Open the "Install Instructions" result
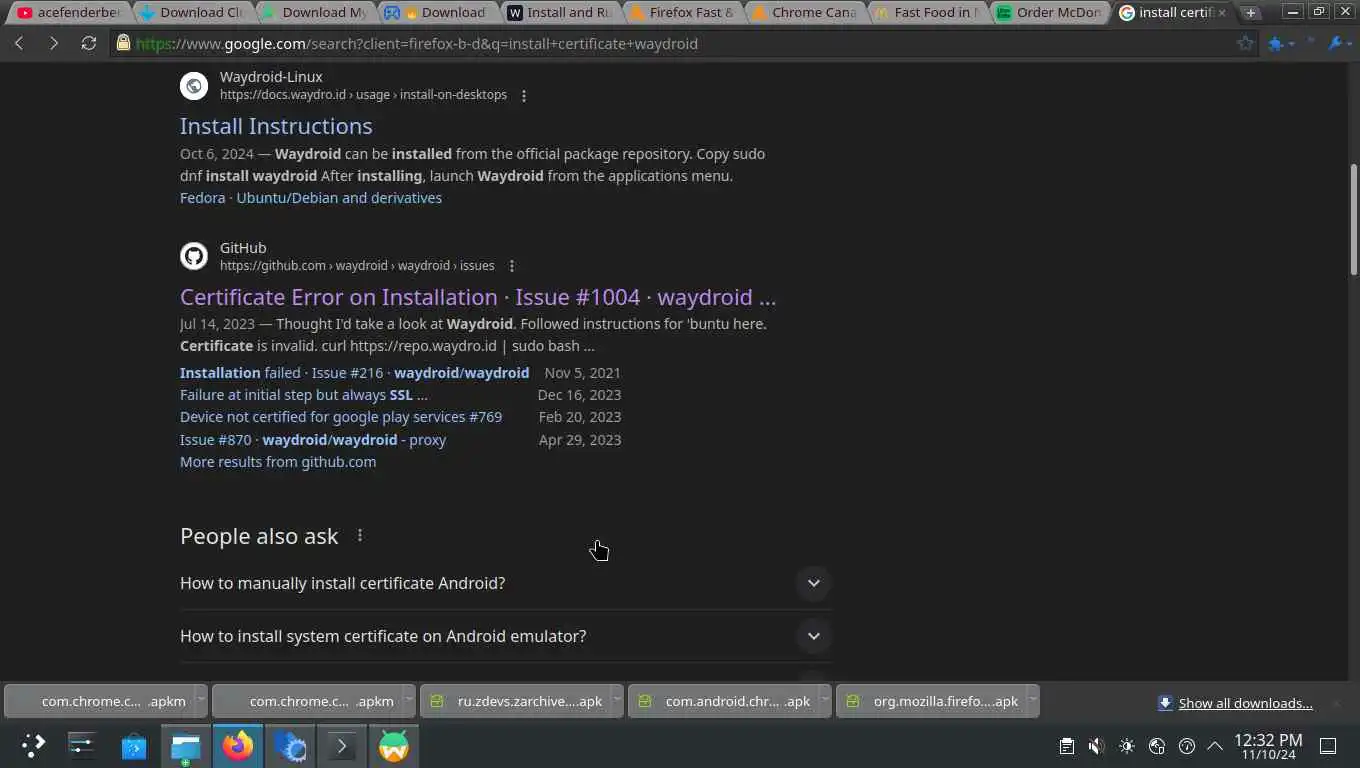The width and height of the screenshot is (1360, 768). [x=276, y=126]
